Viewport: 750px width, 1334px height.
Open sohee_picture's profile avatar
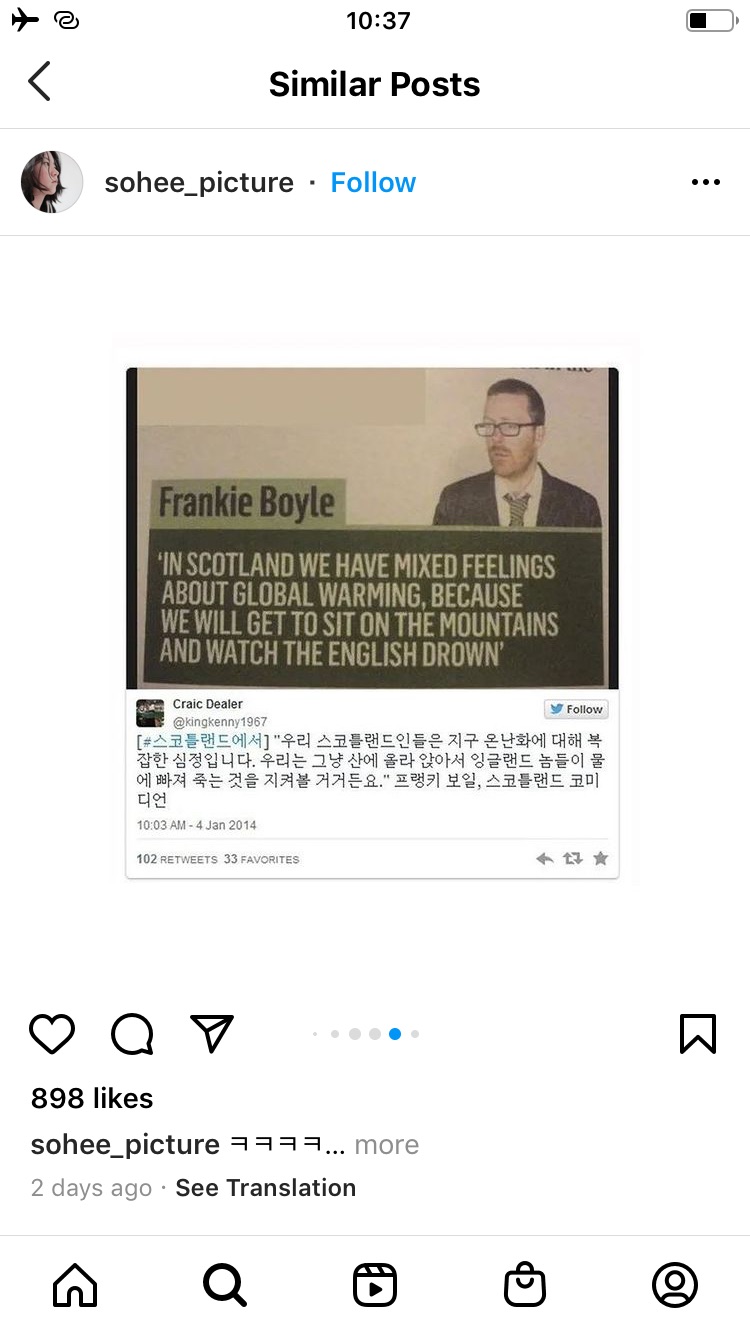point(52,182)
